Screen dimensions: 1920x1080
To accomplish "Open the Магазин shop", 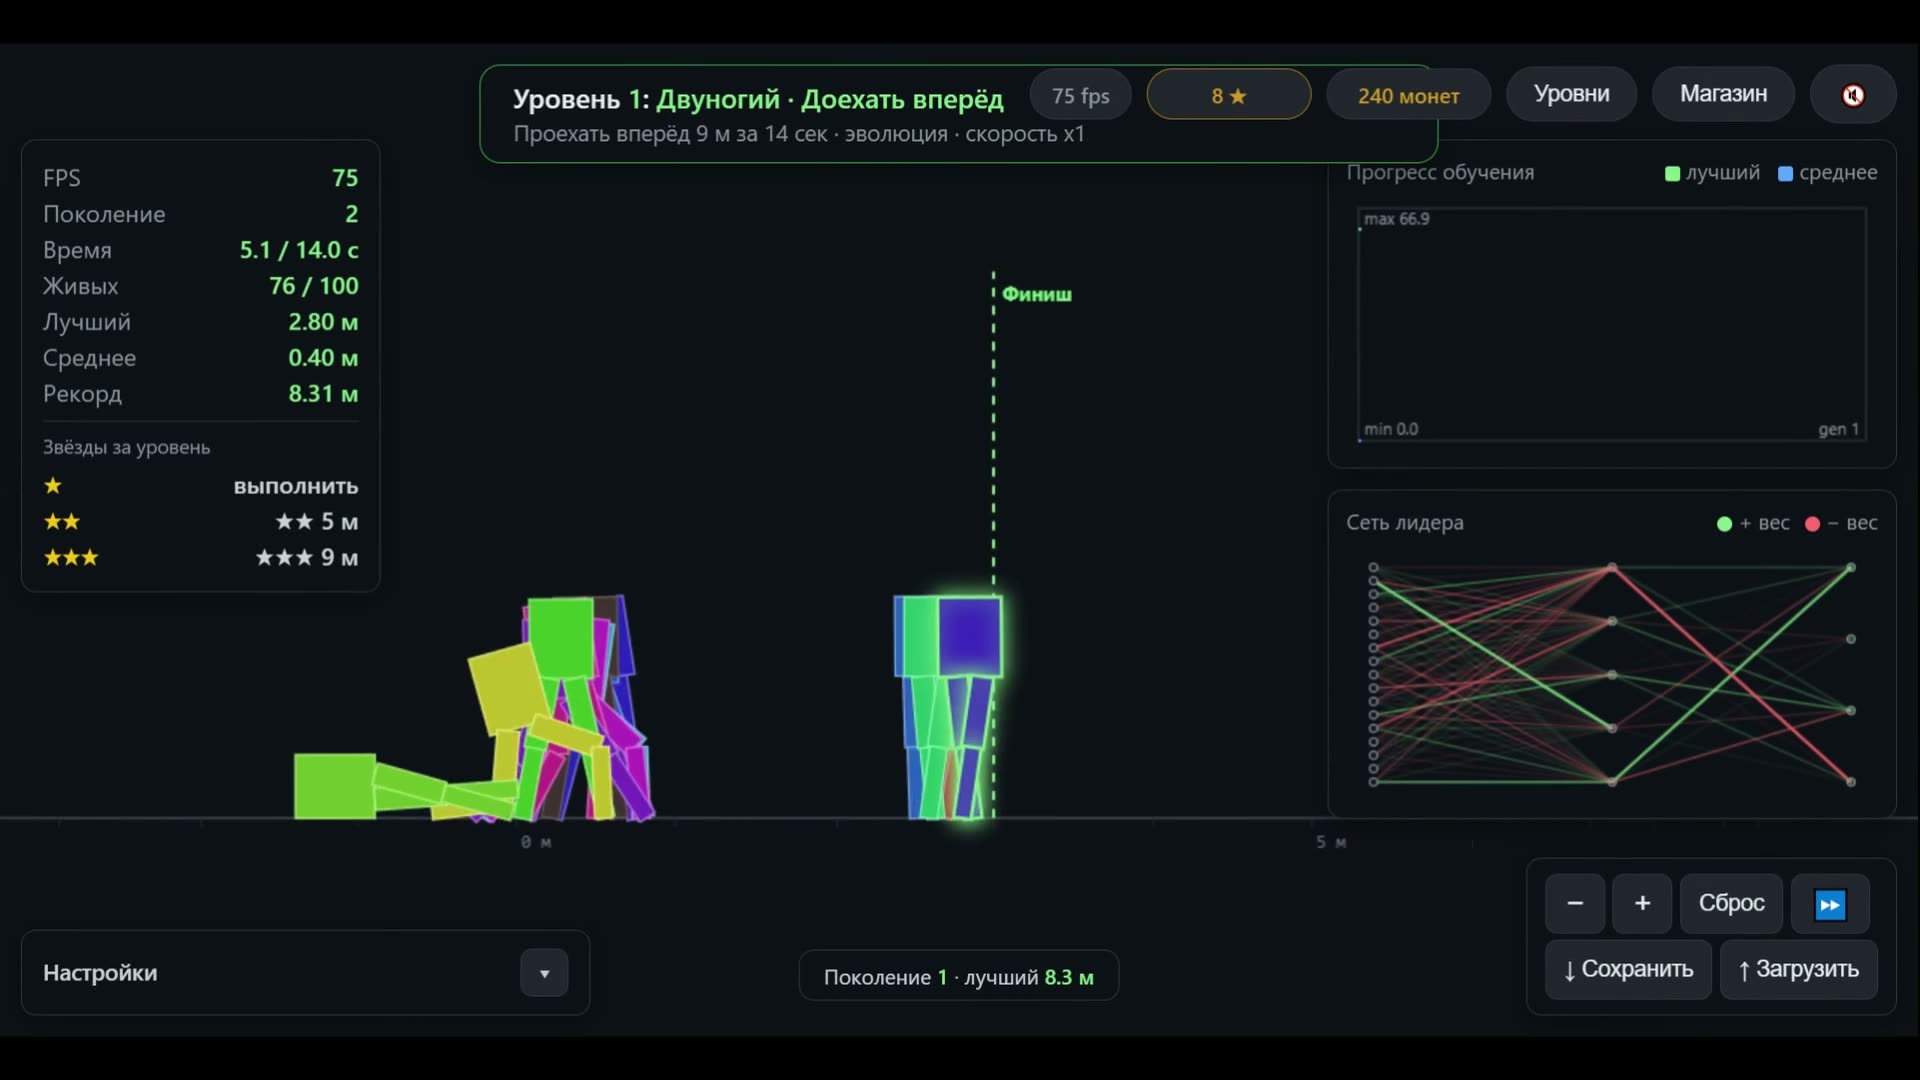I will (x=1723, y=94).
